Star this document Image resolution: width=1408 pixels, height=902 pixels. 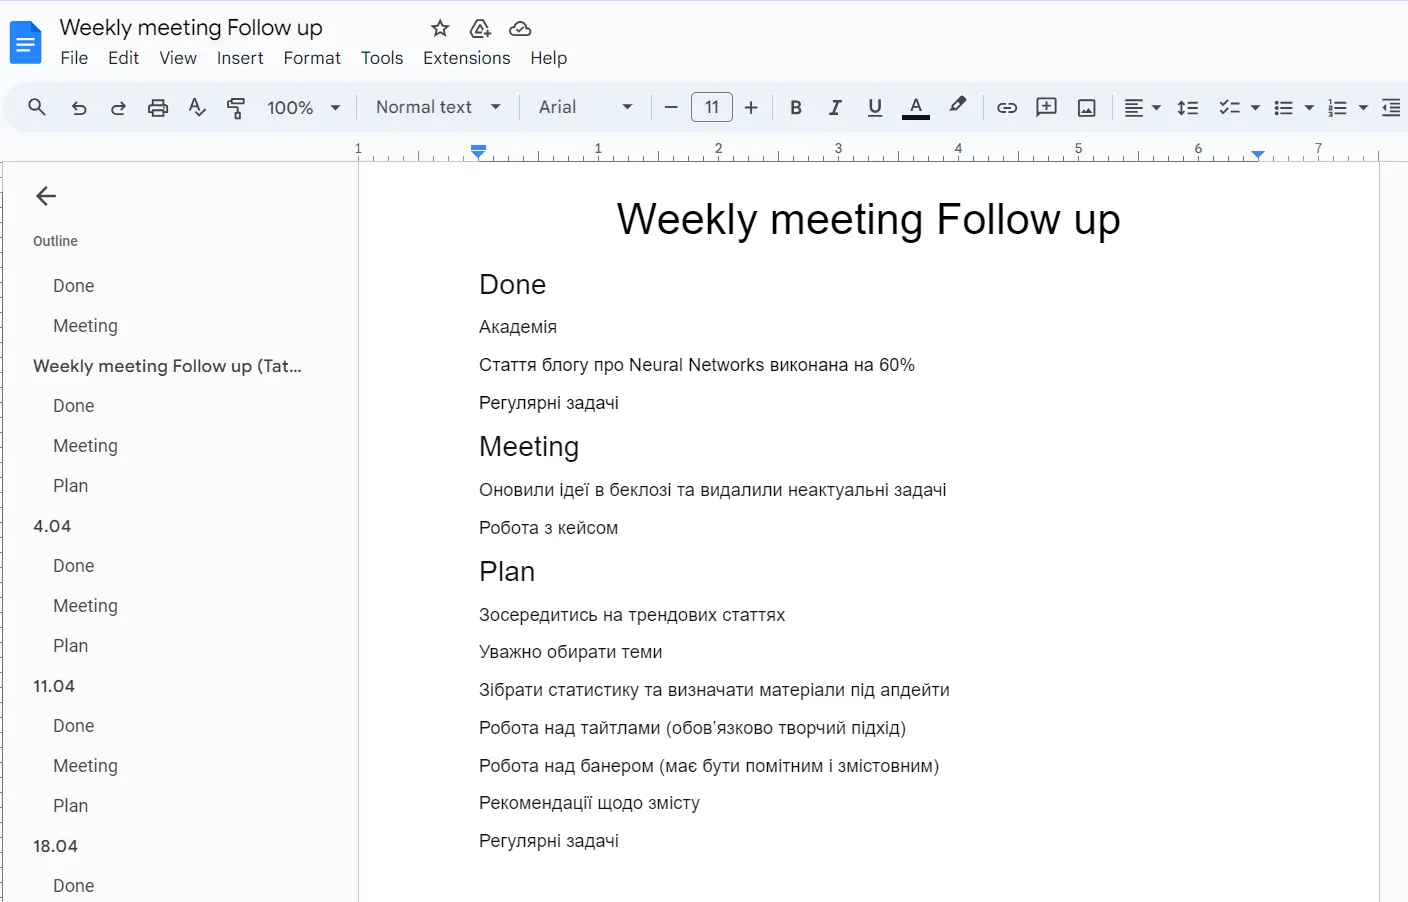click(440, 28)
